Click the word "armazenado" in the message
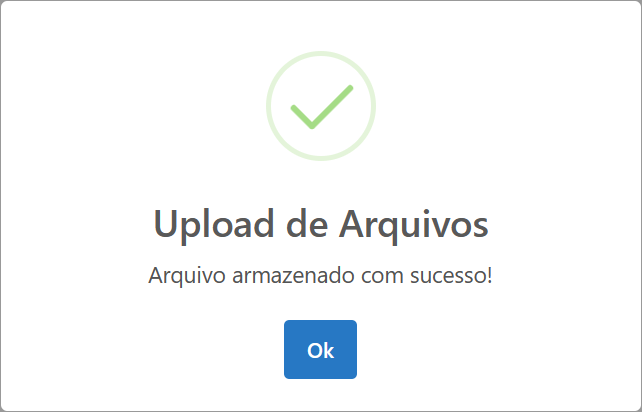This screenshot has height=412, width=642. [x=294, y=275]
